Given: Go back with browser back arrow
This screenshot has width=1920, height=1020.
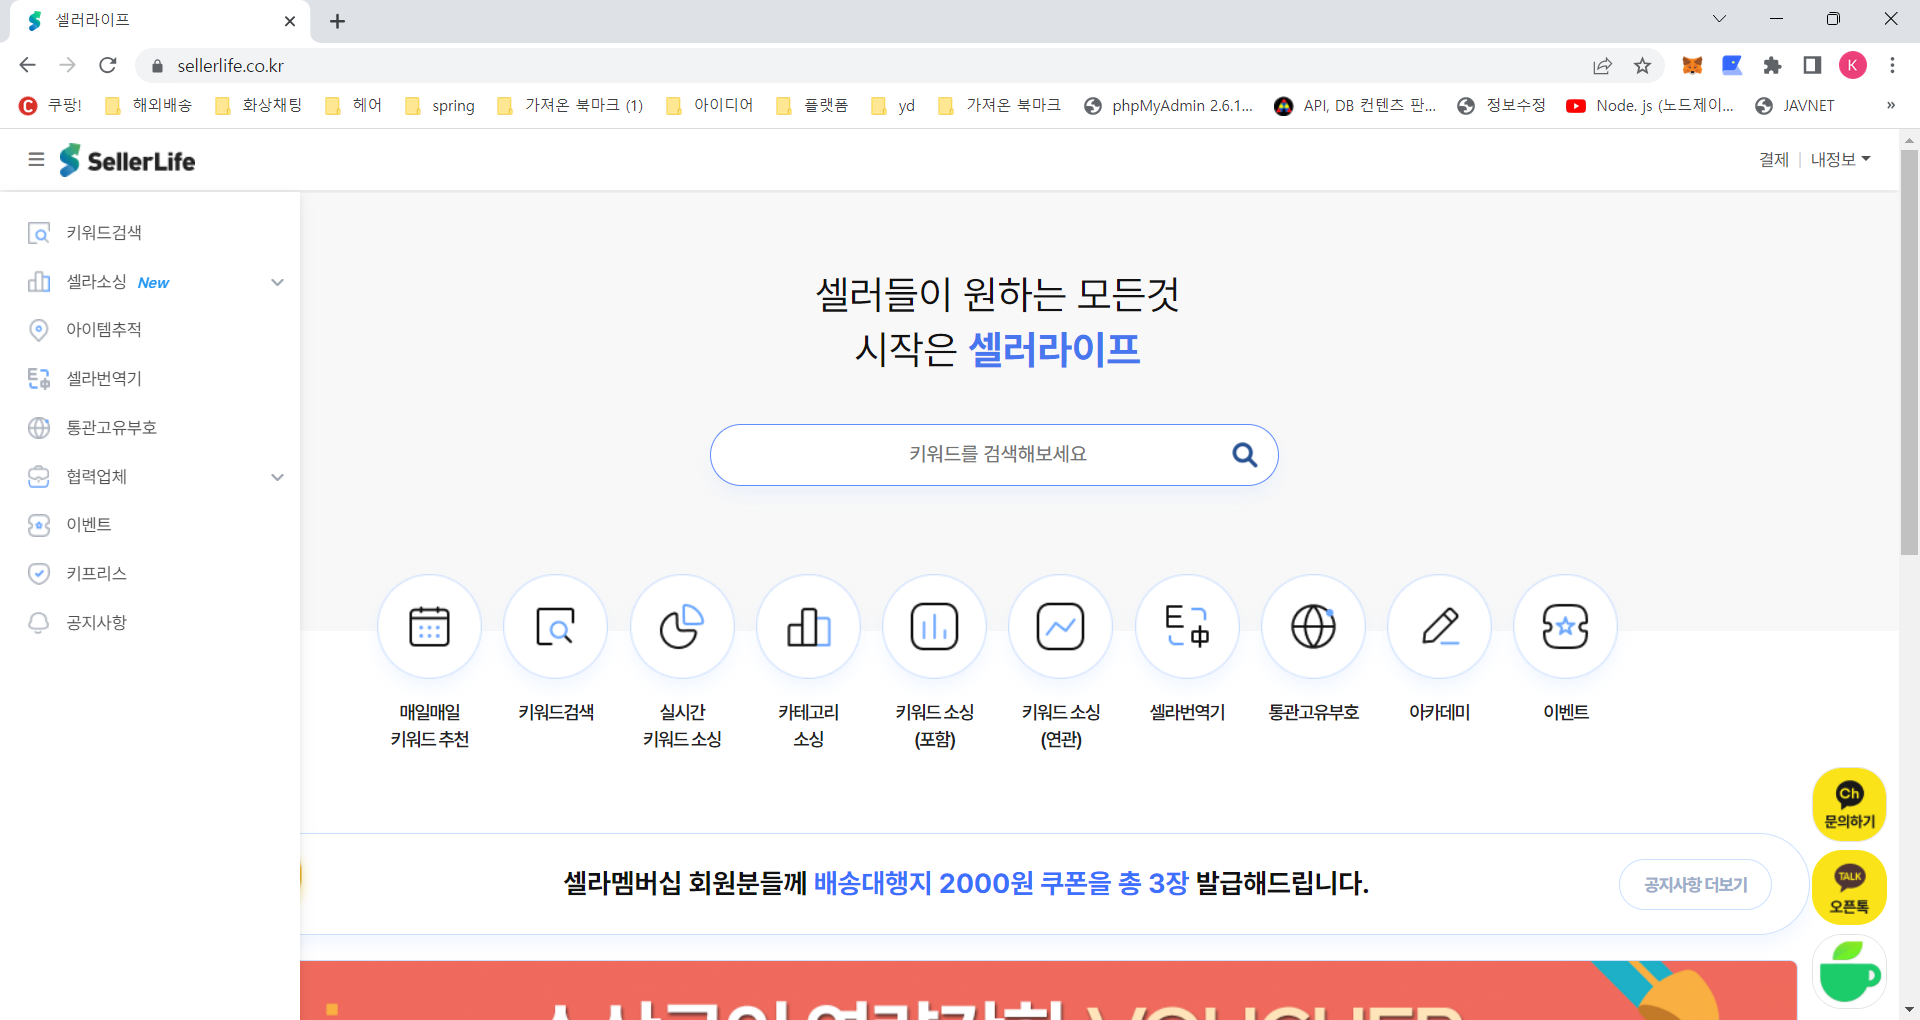Looking at the screenshot, I should pyautogui.click(x=27, y=65).
